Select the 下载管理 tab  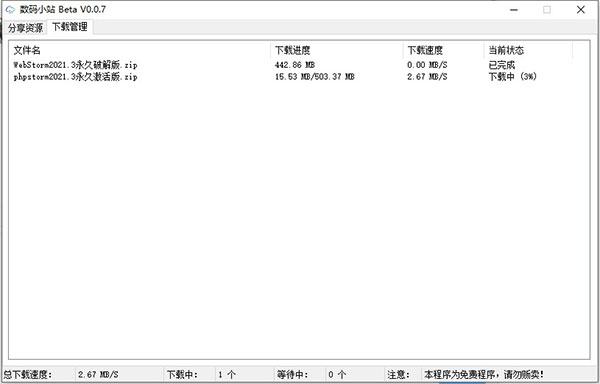tap(70, 27)
